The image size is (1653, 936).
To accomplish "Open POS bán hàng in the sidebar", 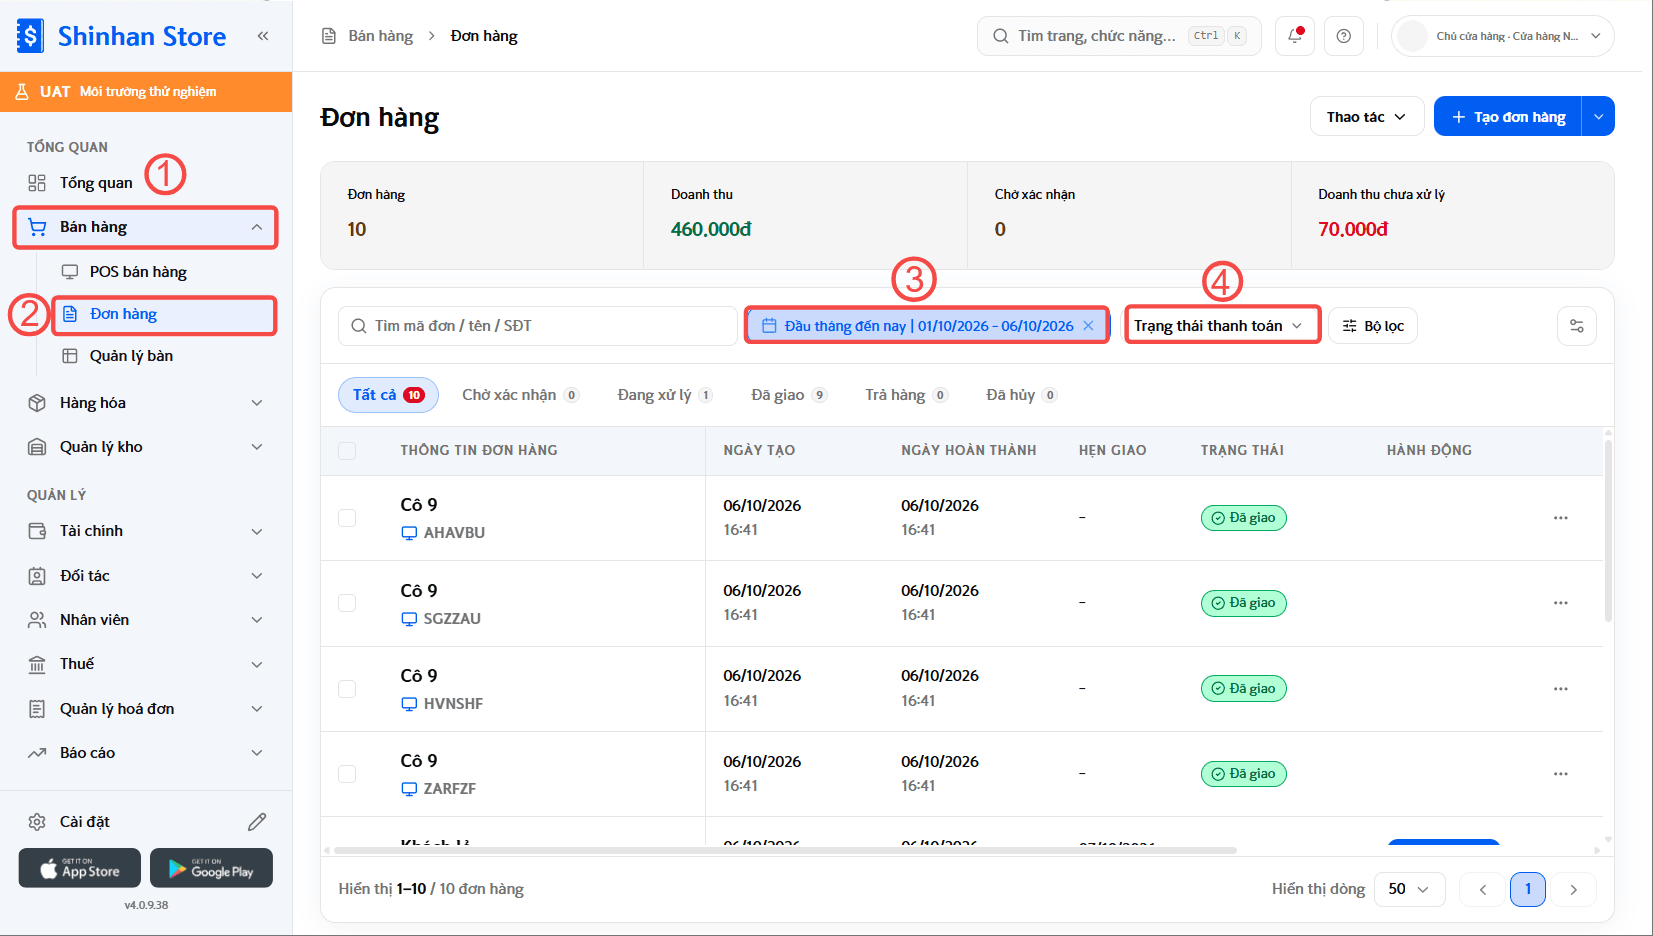I will click(x=138, y=272).
